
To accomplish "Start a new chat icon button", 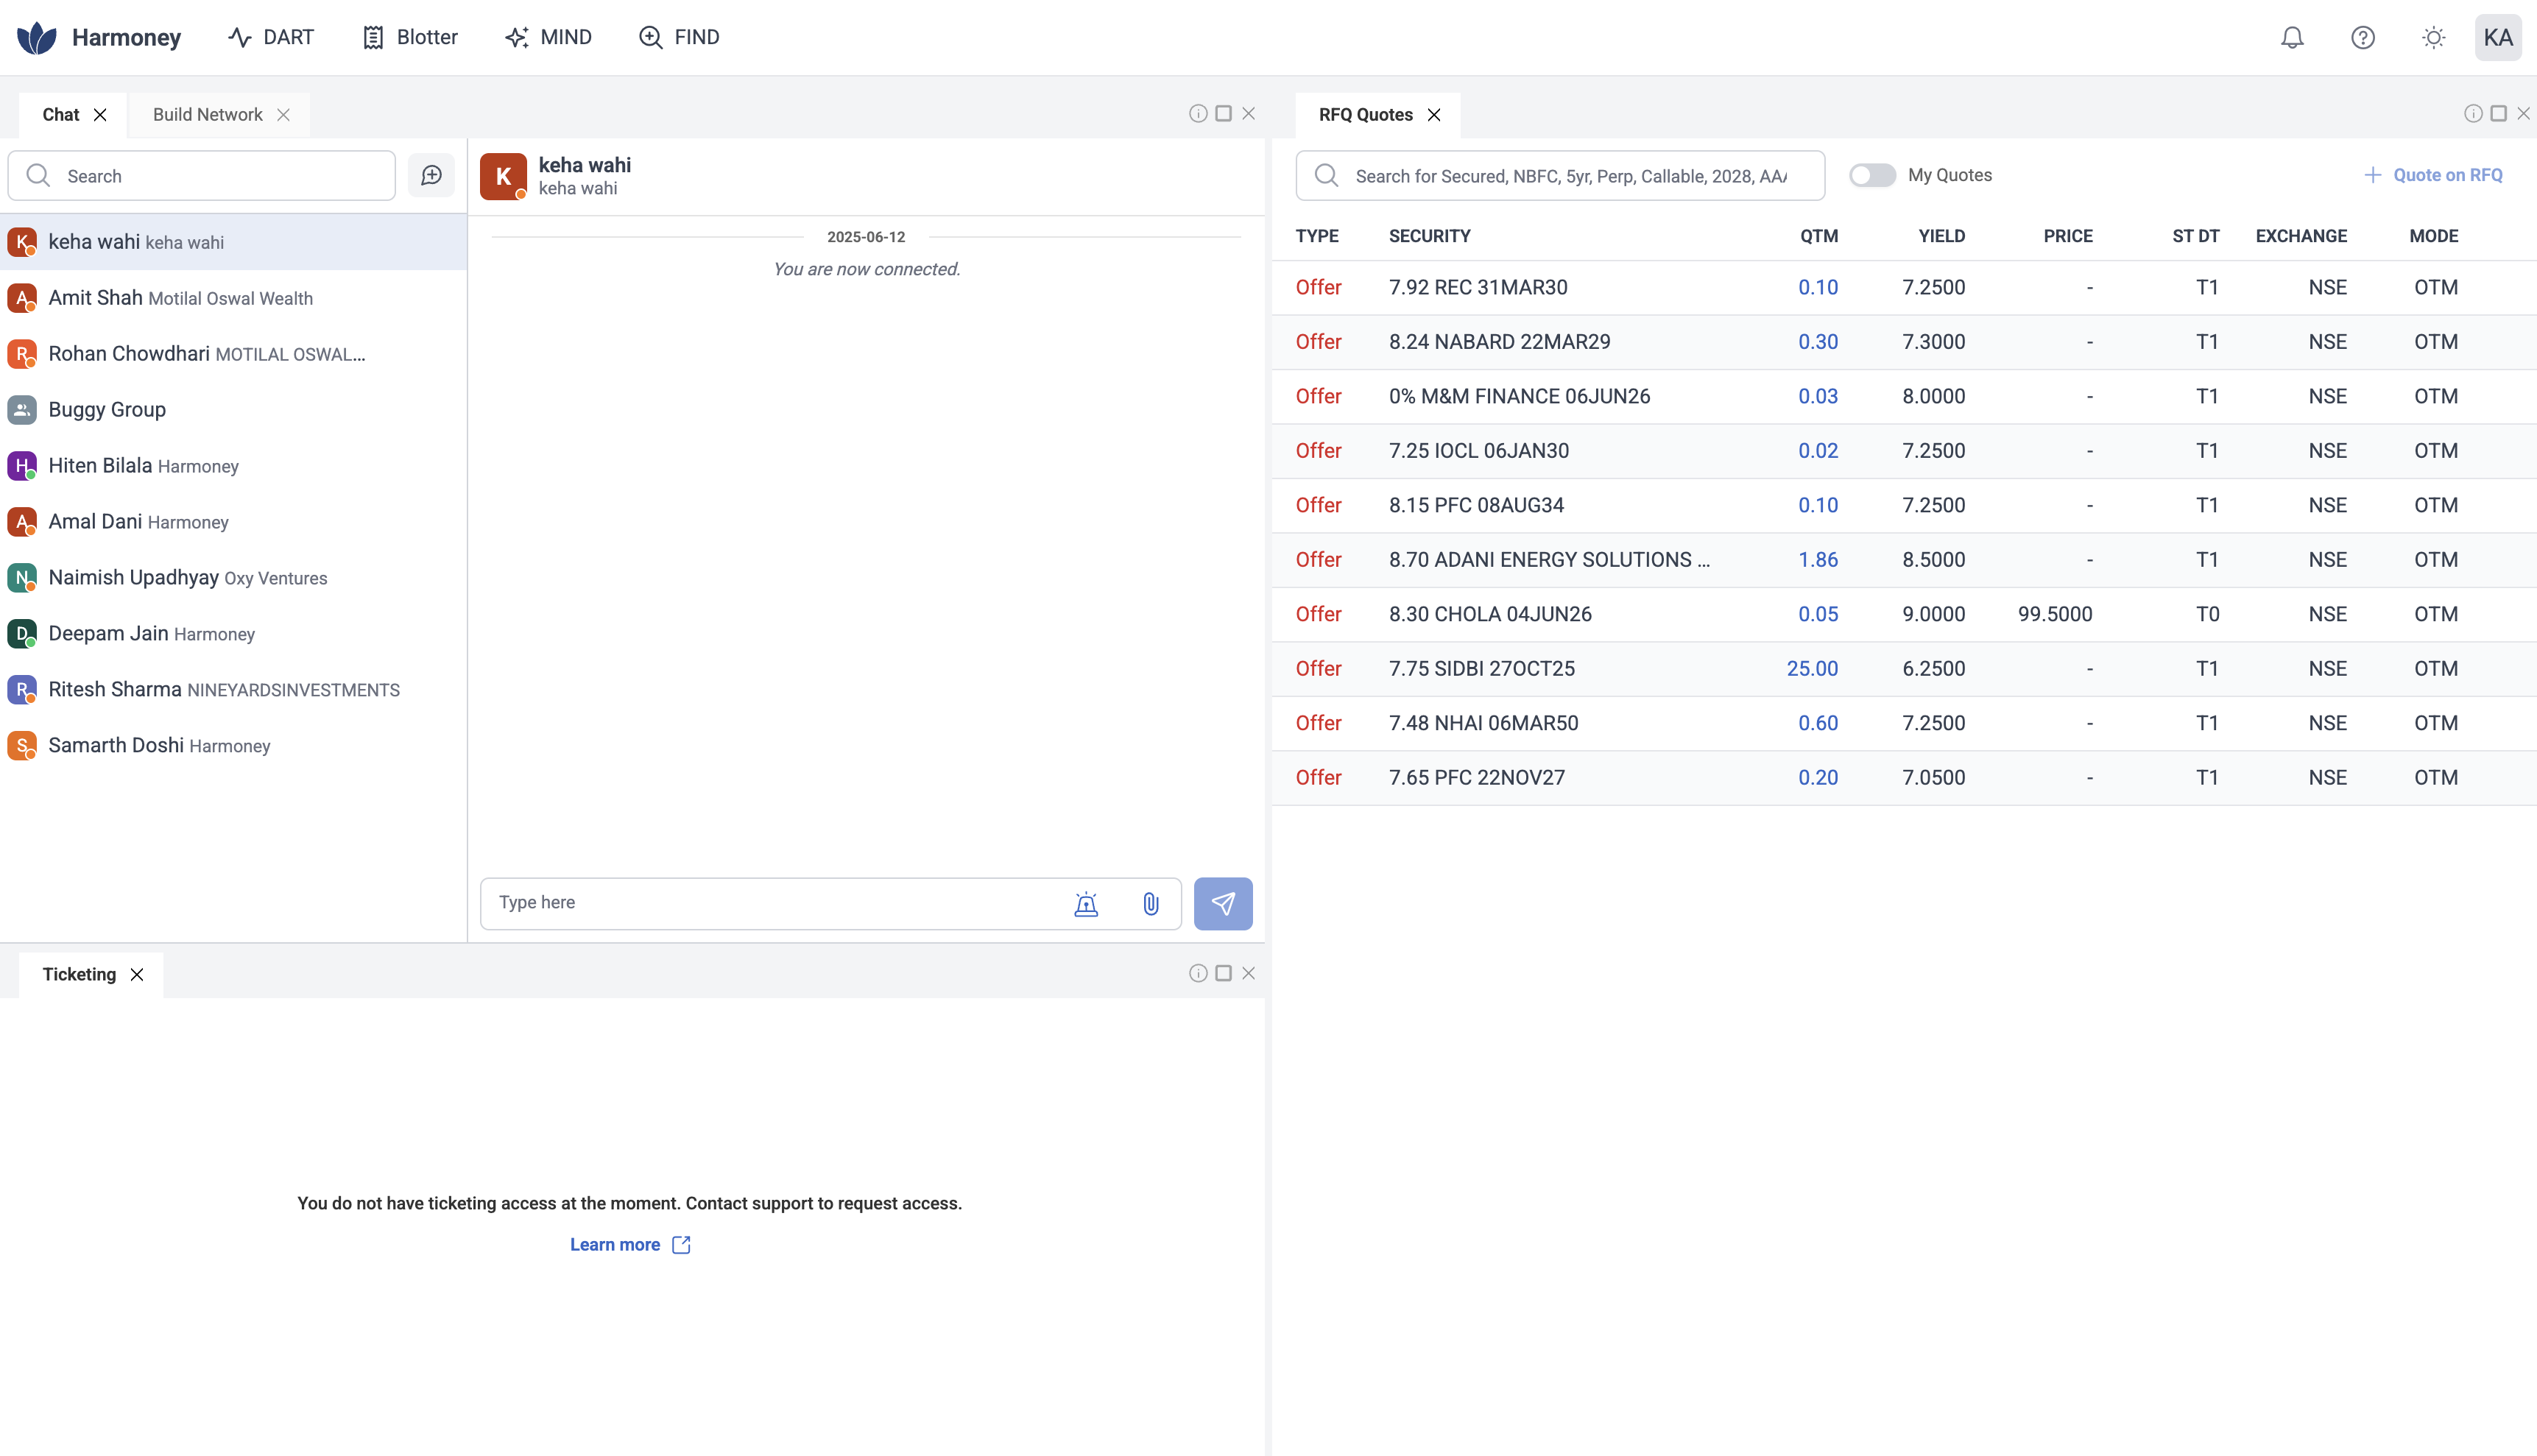I will 431,176.
